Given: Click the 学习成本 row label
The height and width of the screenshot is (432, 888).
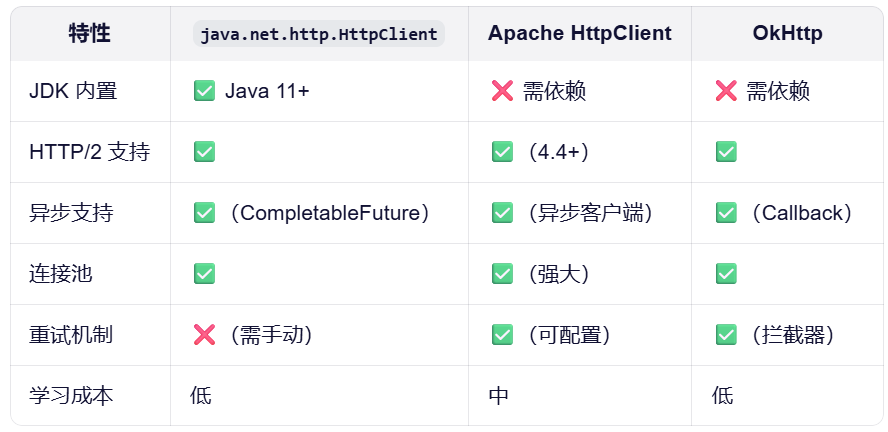Looking at the screenshot, I should click(x=71, y=396).
